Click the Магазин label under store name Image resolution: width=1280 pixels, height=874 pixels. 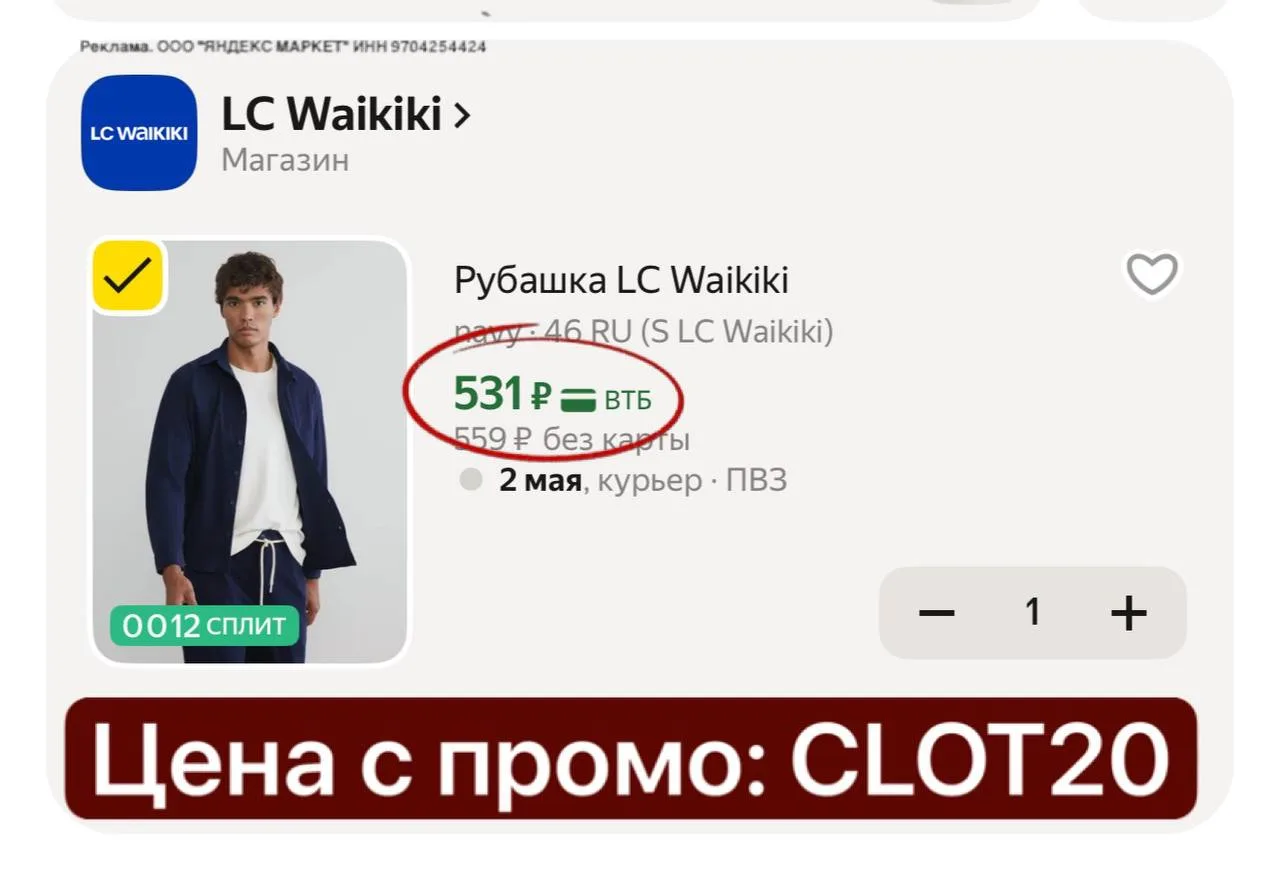(x=285, y=160)
